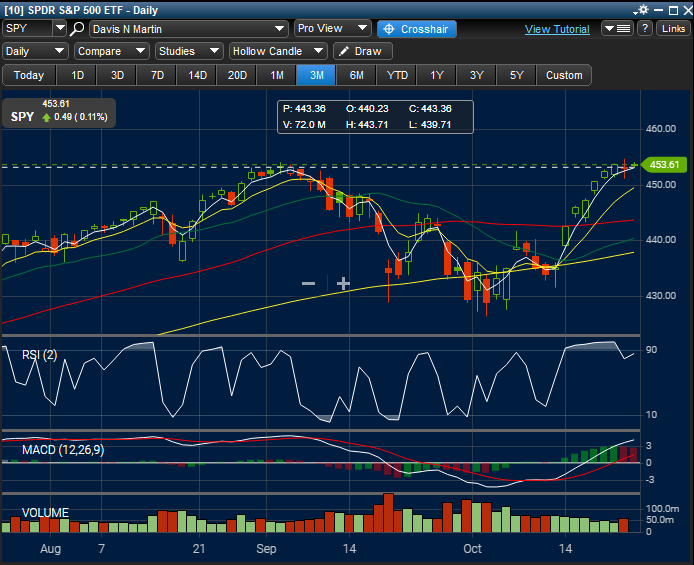694x565 pixels.
Task: Click the MACD (12,26,9) study label
Action: (63, 450)
